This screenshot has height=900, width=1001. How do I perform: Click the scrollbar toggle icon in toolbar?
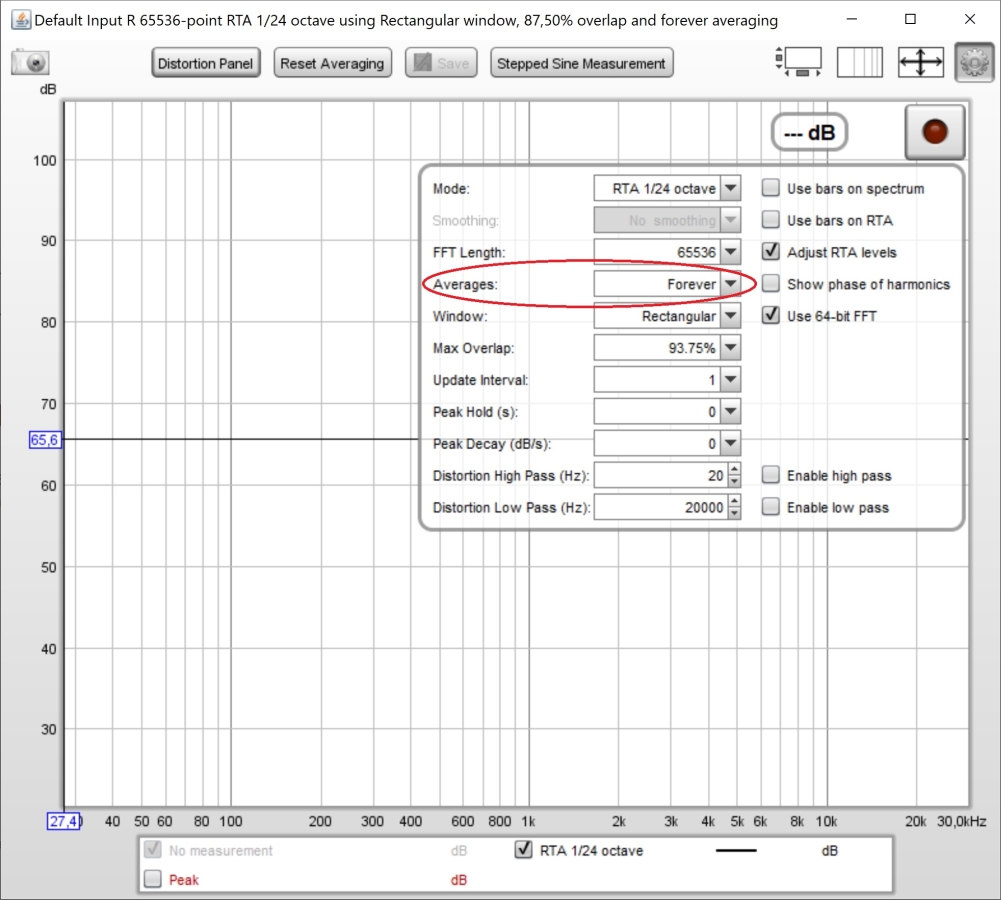[x=798, y=62]
